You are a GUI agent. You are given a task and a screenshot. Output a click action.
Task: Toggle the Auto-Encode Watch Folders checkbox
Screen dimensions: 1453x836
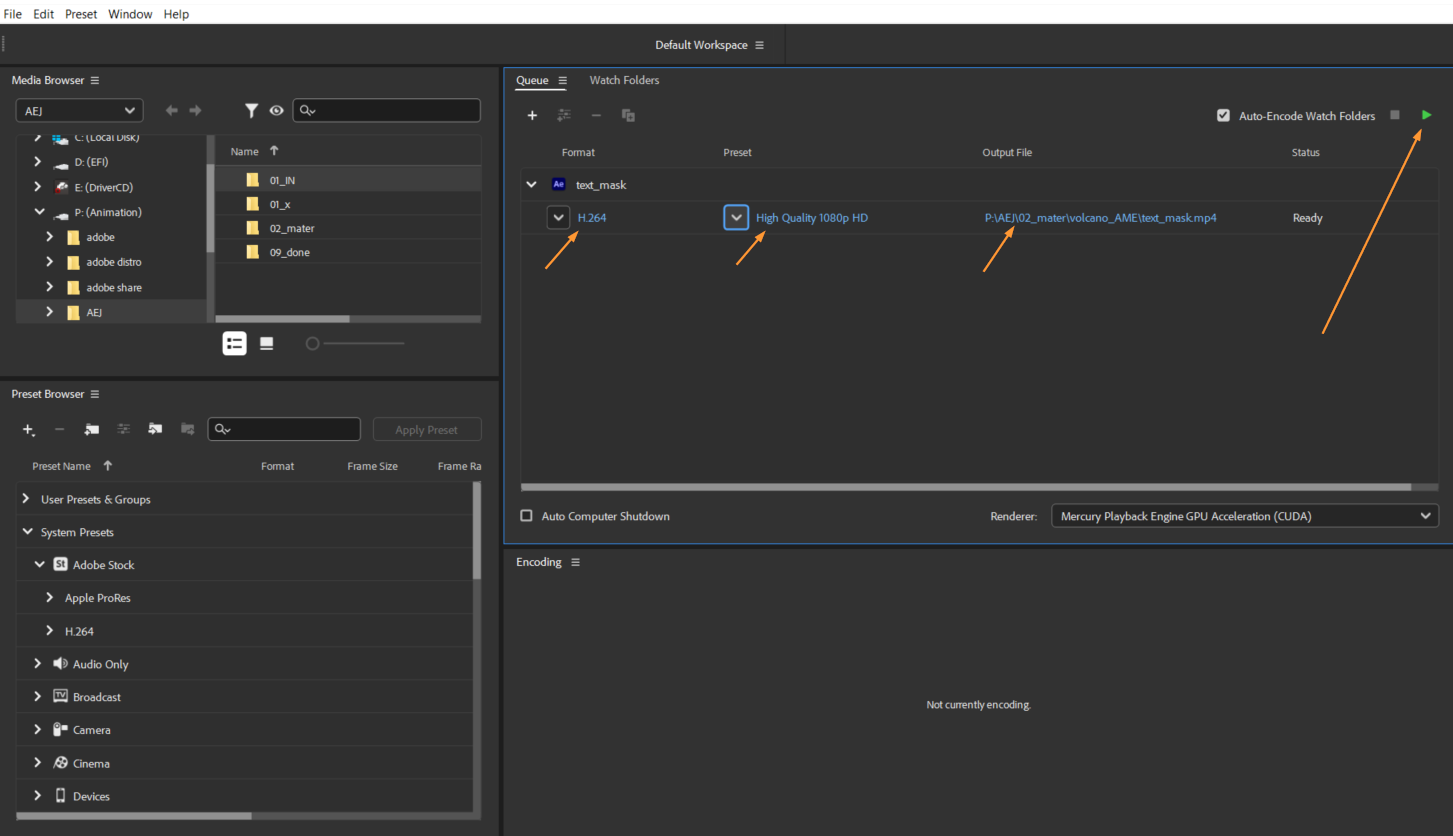[1223, 116]
